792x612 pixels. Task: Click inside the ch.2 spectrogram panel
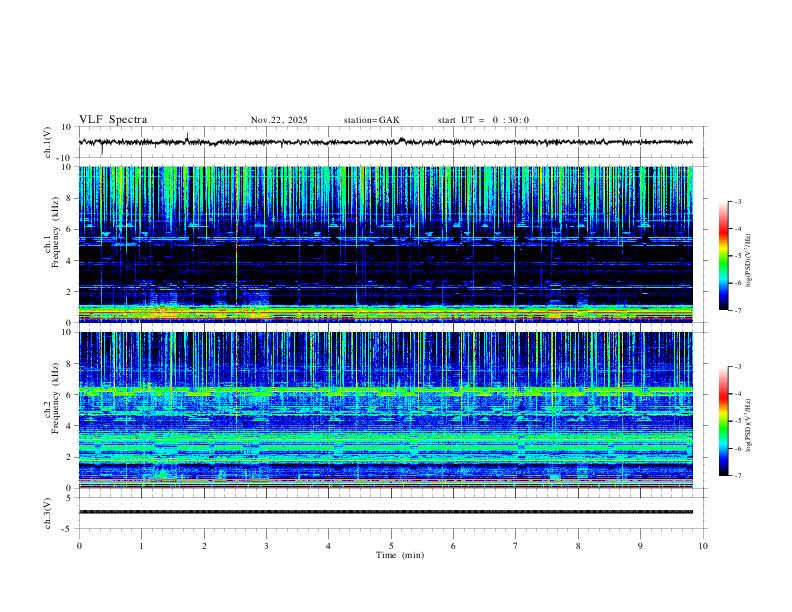[385, 410]
